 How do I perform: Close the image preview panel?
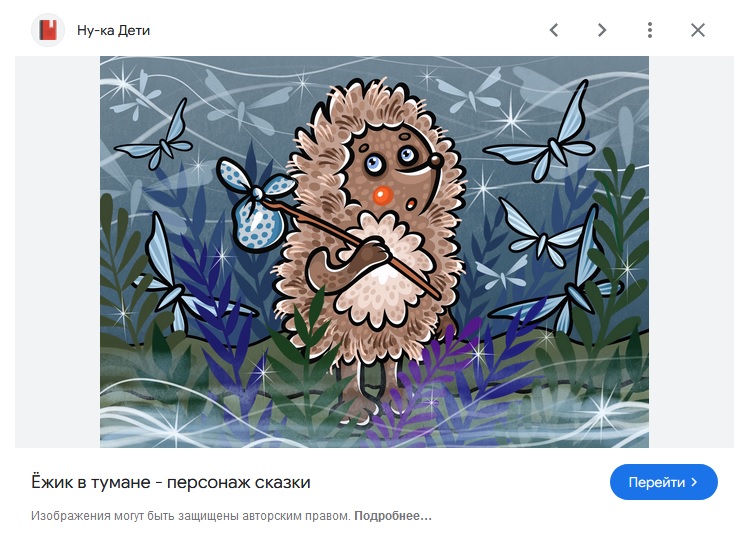click(x=697, y=30)
